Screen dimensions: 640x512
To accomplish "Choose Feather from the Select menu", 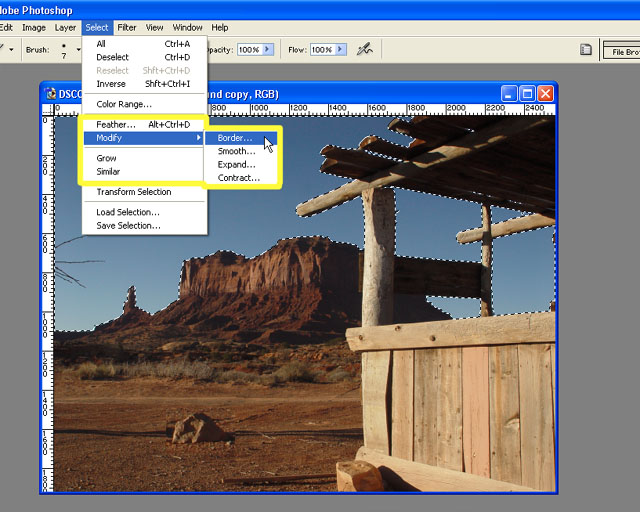I will pos(144,125).
